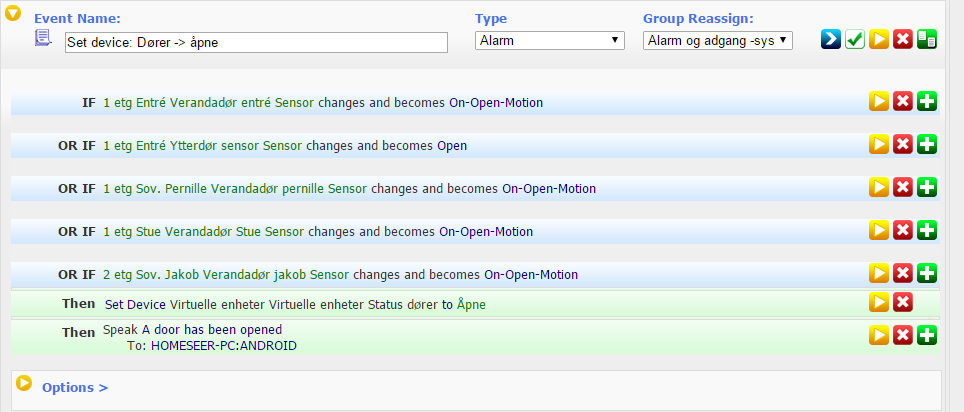The height and width of the screenshot is (412, 964).
Task: Click the On-Open-Motion value in first trigger
Action: [496, 103]
